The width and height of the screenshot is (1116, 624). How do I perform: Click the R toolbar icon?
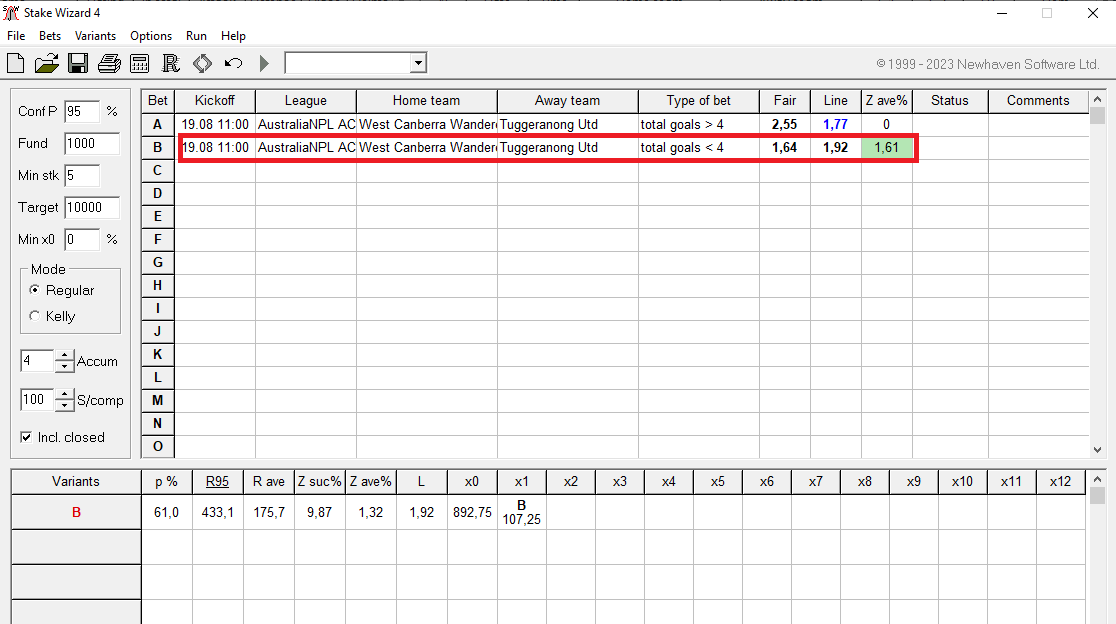coord(171,63)
